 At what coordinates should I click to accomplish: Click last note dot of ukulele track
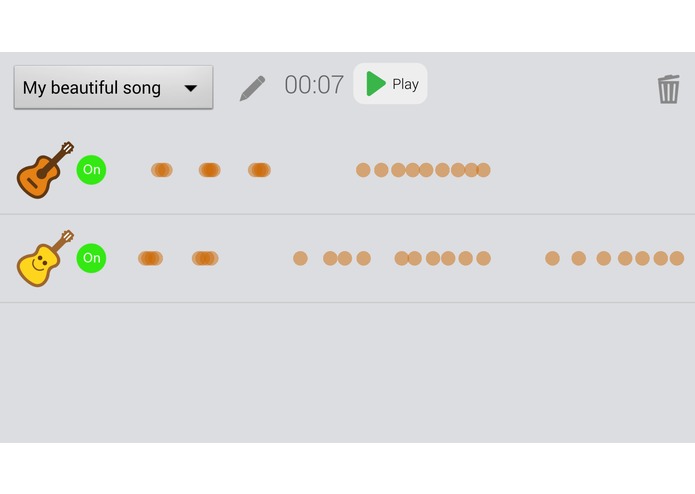point(677,258)
